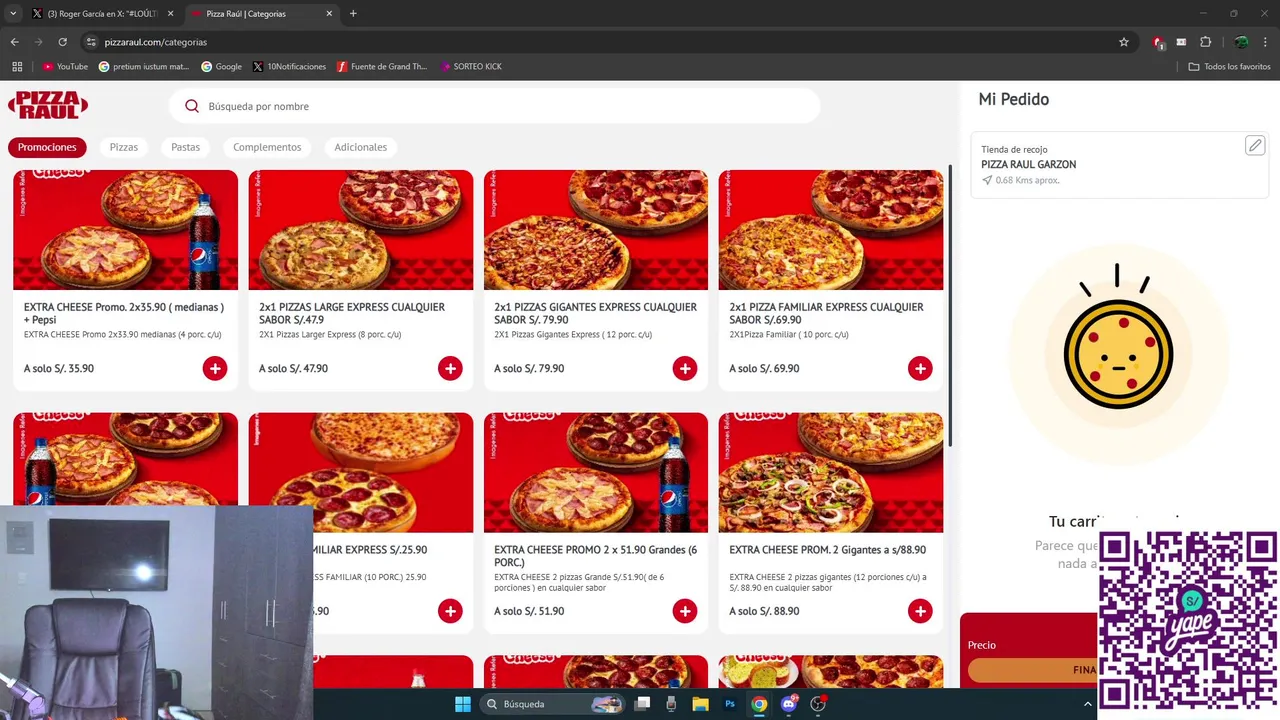This screenshot has height=720, width=1280.
Task: Click price text A solo S/. 88.90
Action: (x=764, y=611)
